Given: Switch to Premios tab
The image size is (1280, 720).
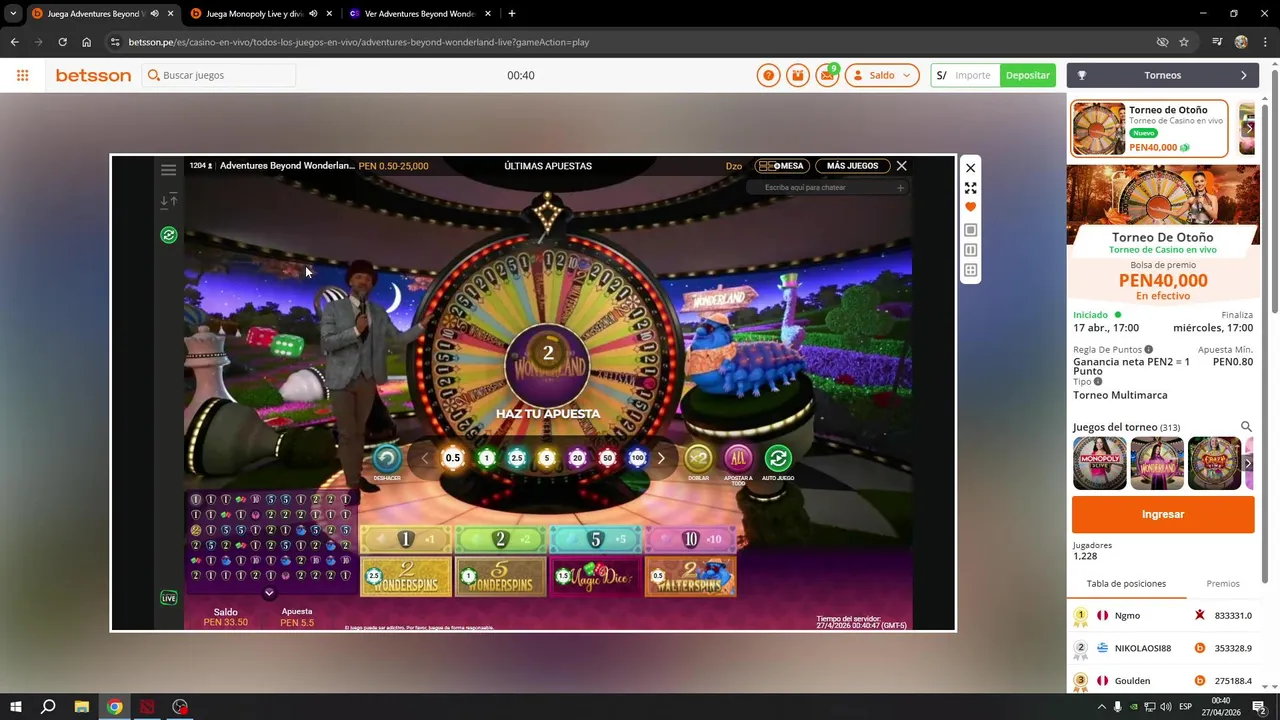Looking at the screenshot, I should click(1222, 584).
